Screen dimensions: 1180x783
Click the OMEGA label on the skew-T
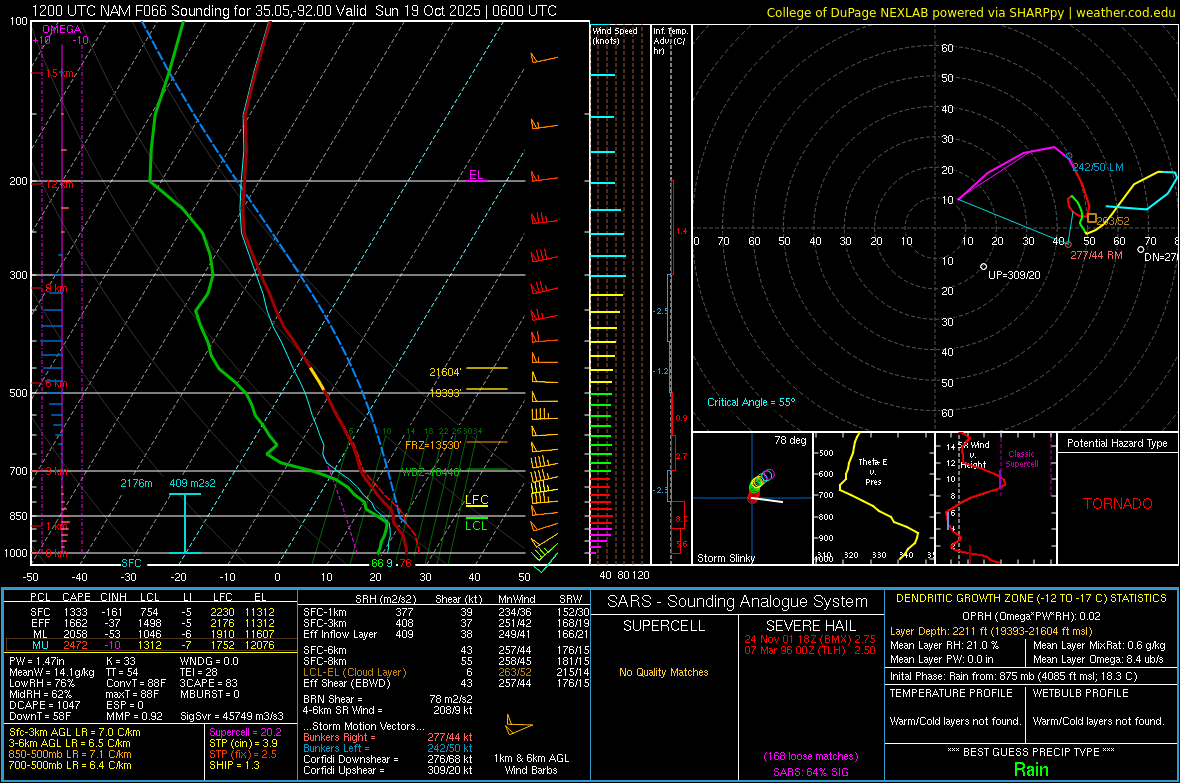(x=61, y=29)
